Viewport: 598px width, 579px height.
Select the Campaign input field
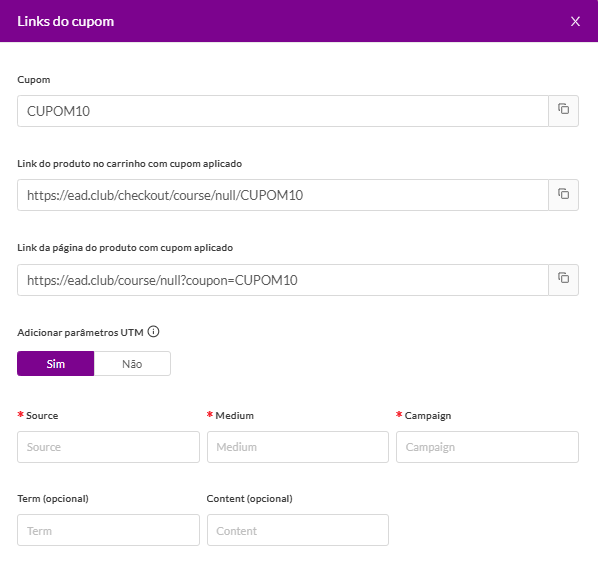[x=487, y=447]
